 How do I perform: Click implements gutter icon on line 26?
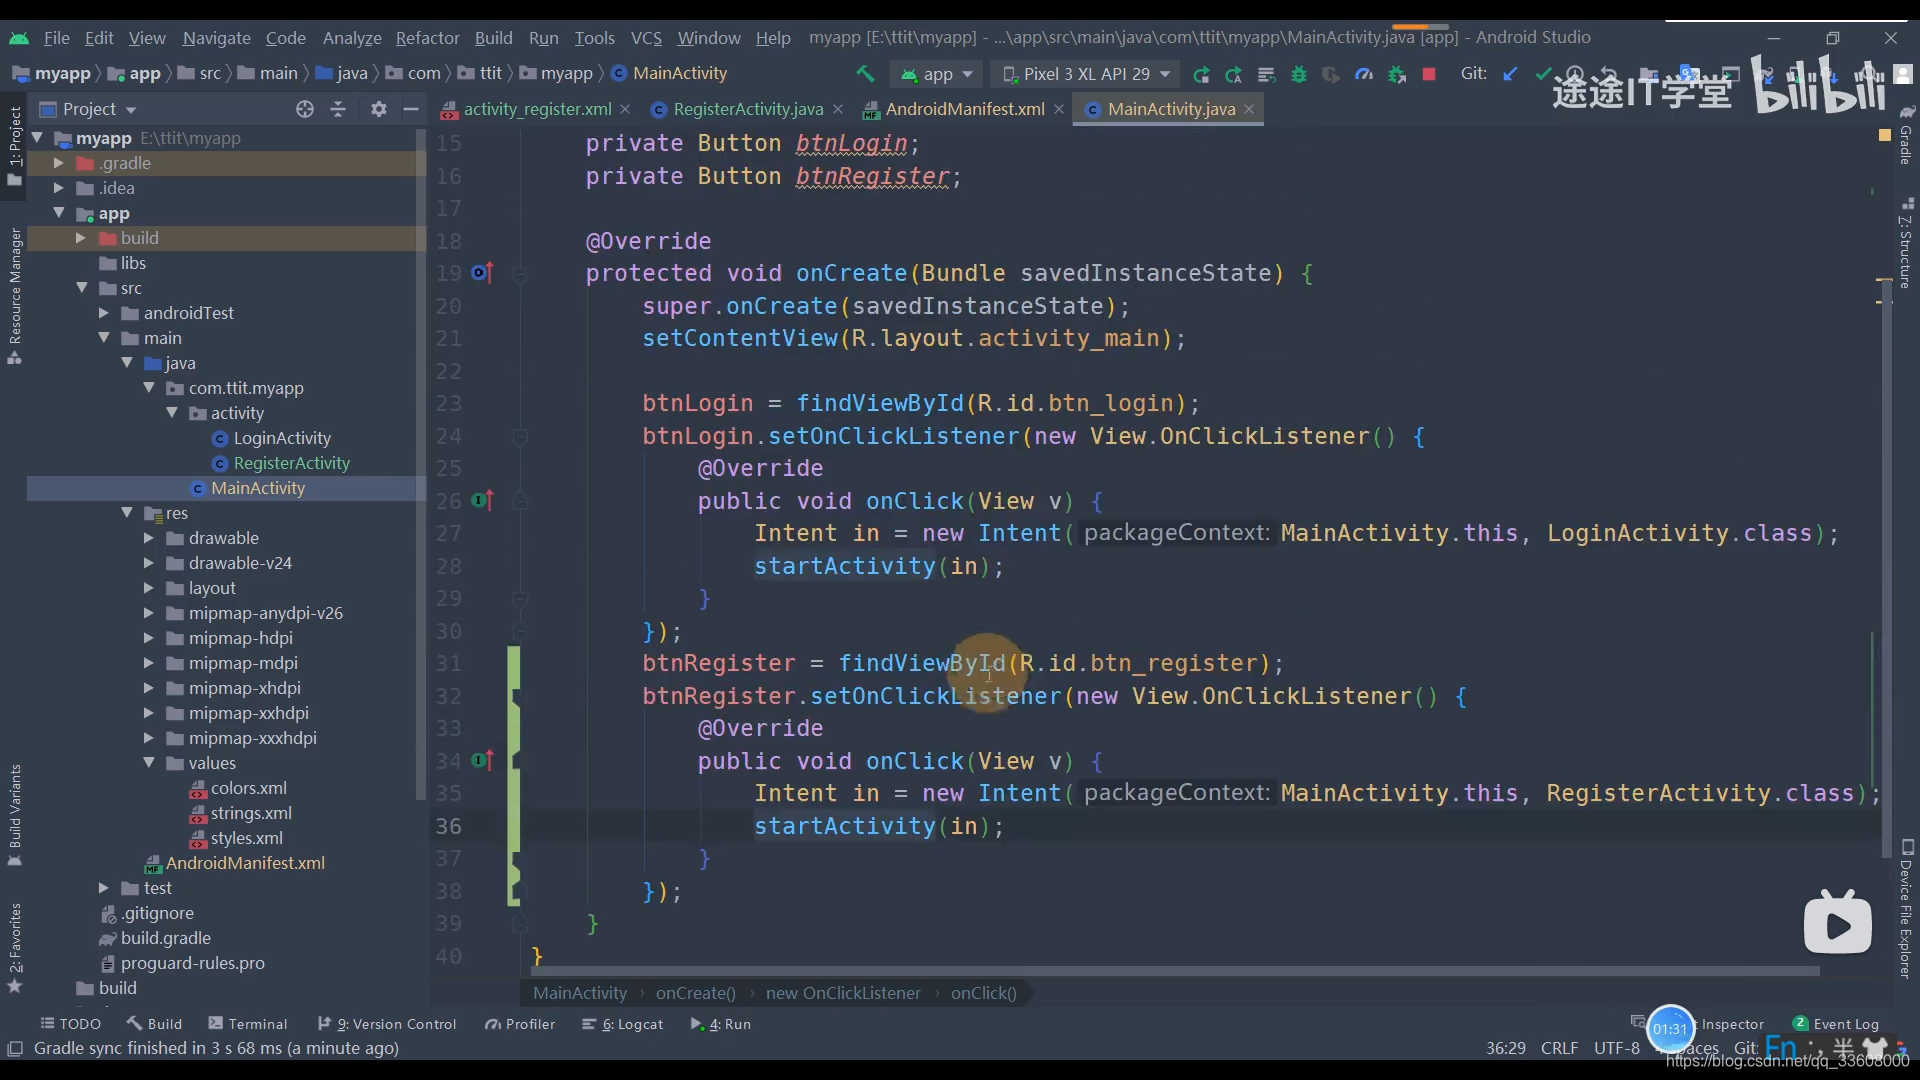tap(482, 500)
